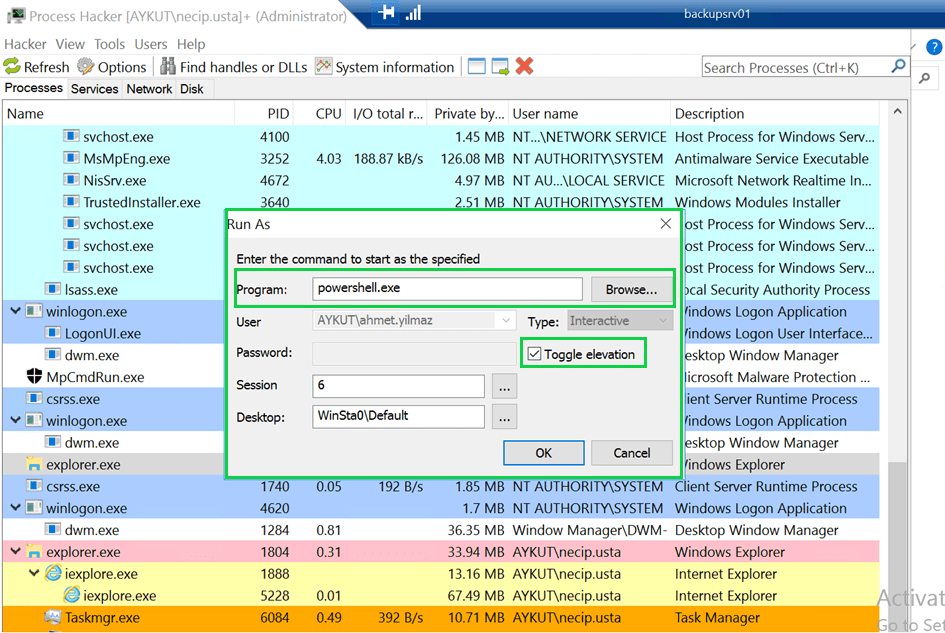Collapse the iexplore.exe PID 1888 tree node
Screen dimensions: 945x633
tap(34, 574)
